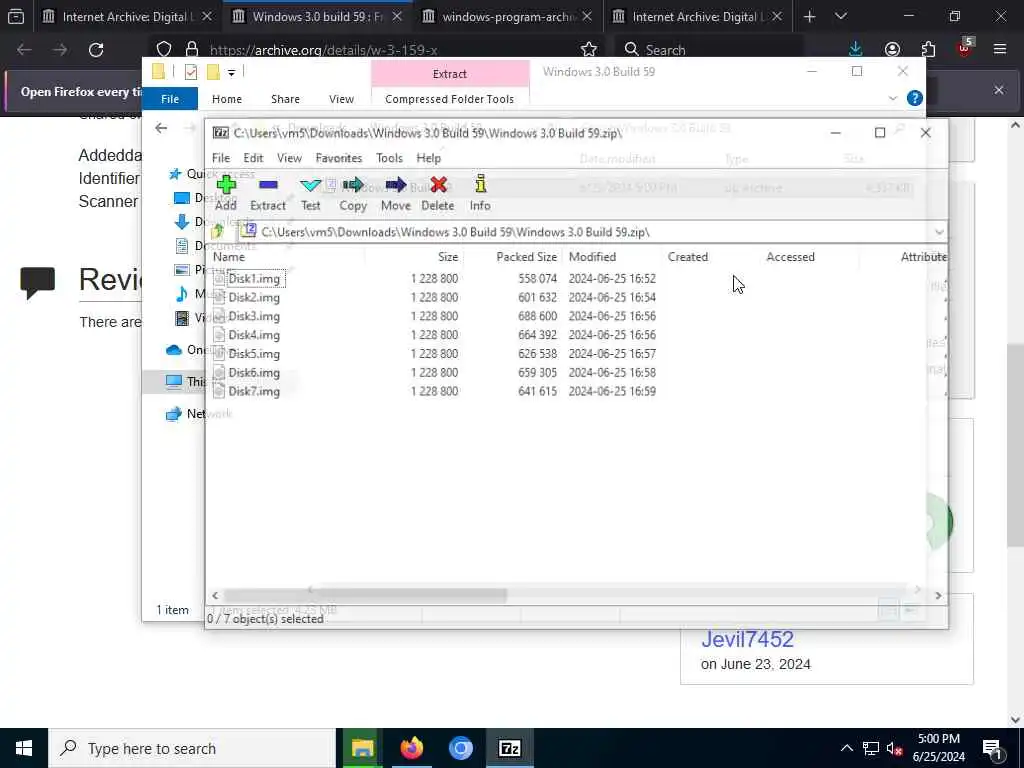Click the Extract toolbar icon in 7-Zip

[x=268, y=185]
